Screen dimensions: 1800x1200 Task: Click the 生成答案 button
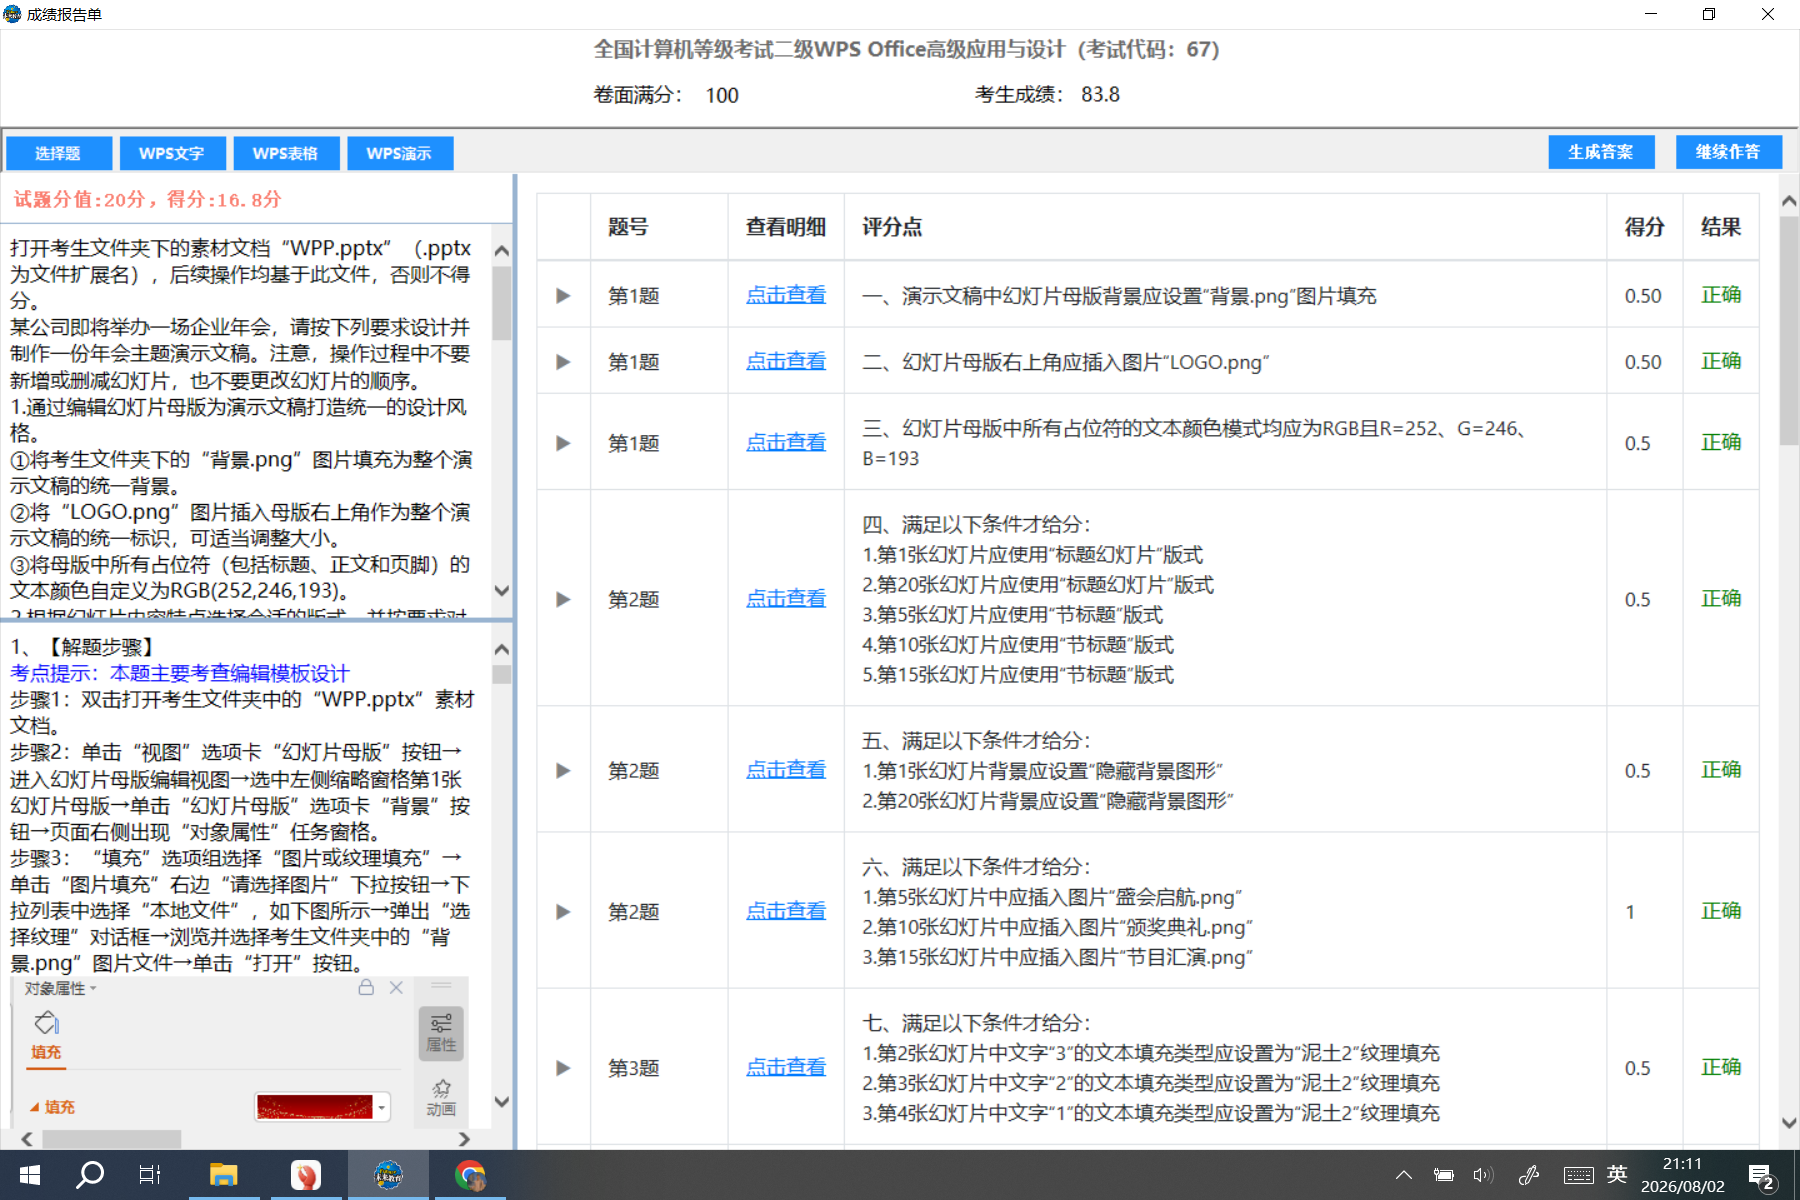click(x=1601, y=152)
